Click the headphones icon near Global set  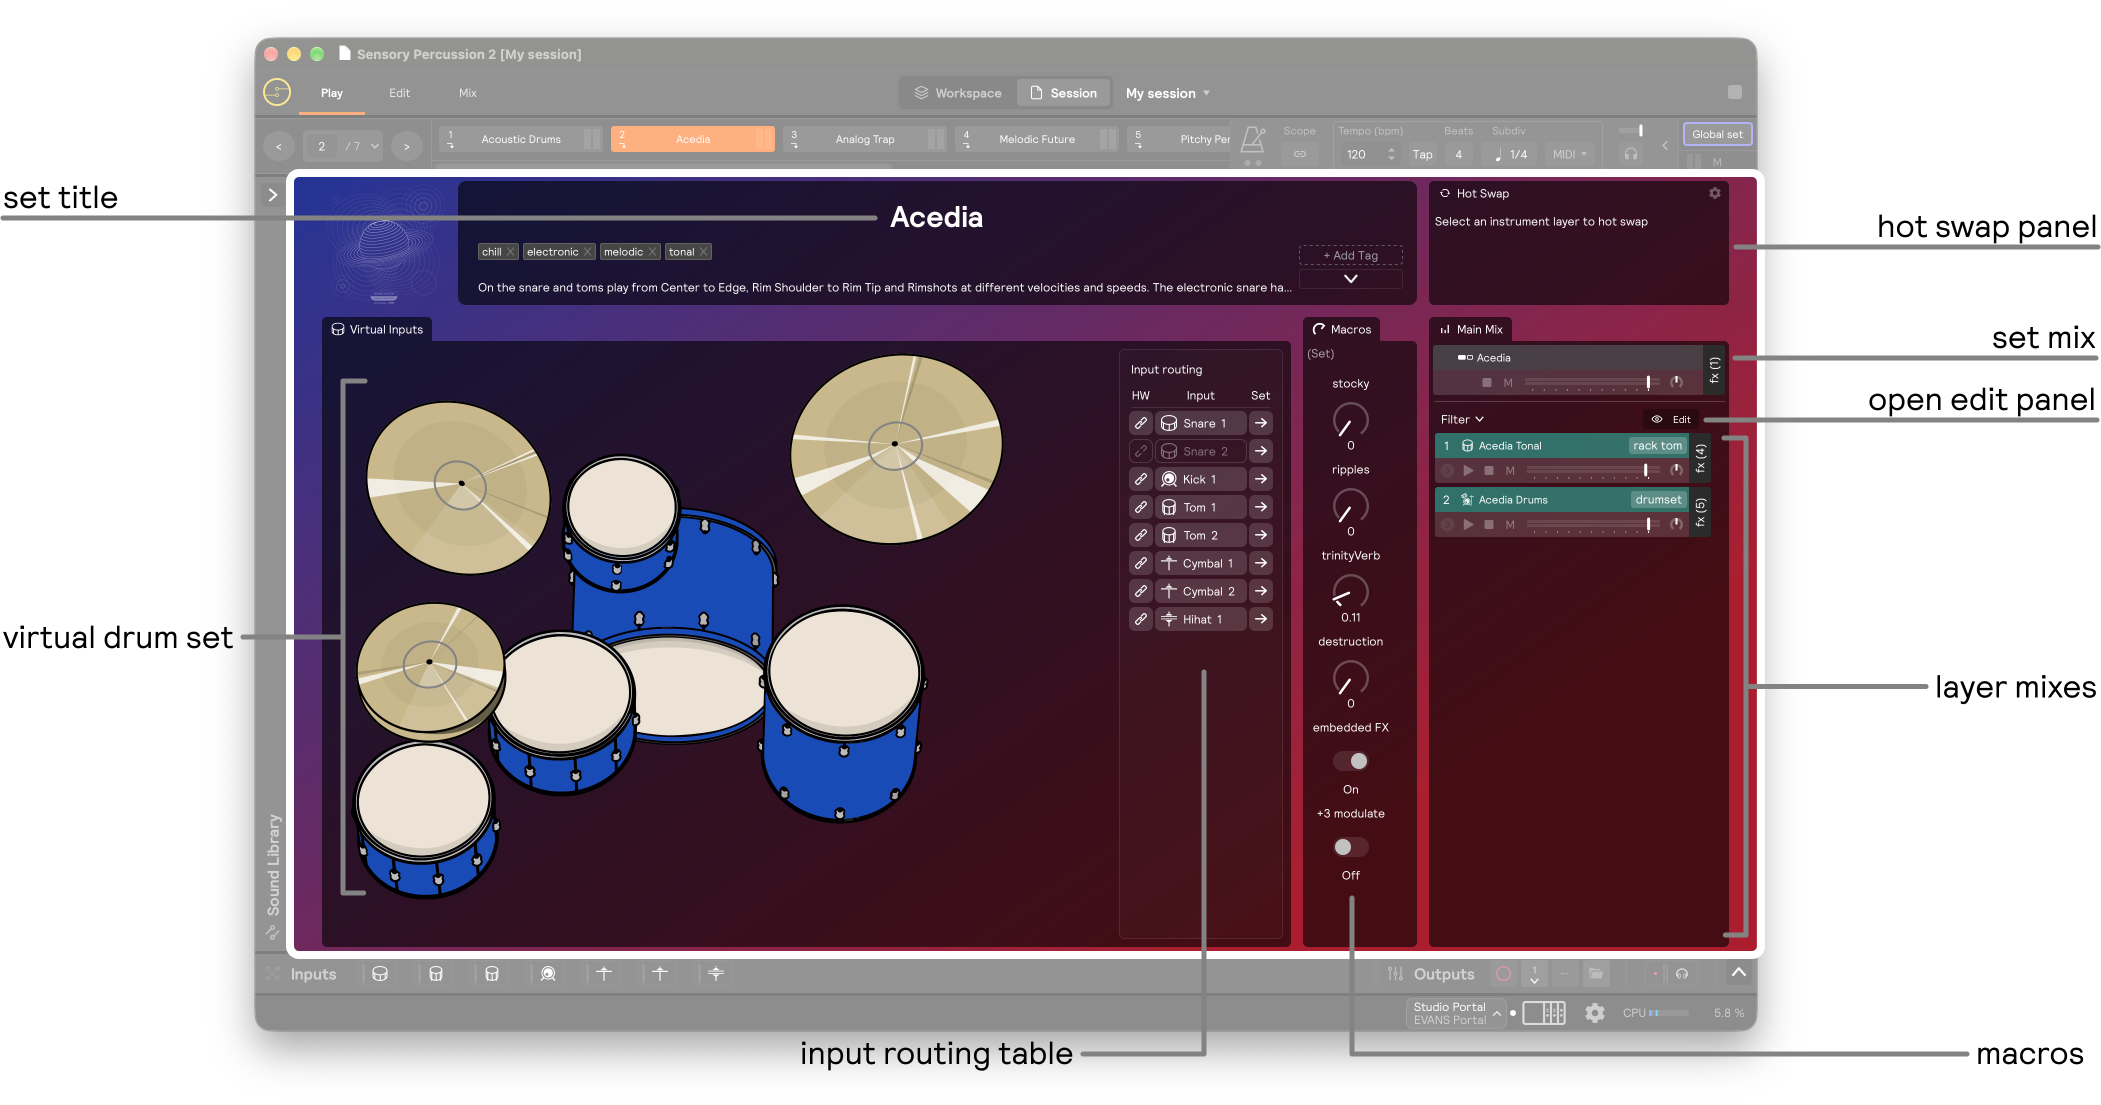tap(1631, 154)
